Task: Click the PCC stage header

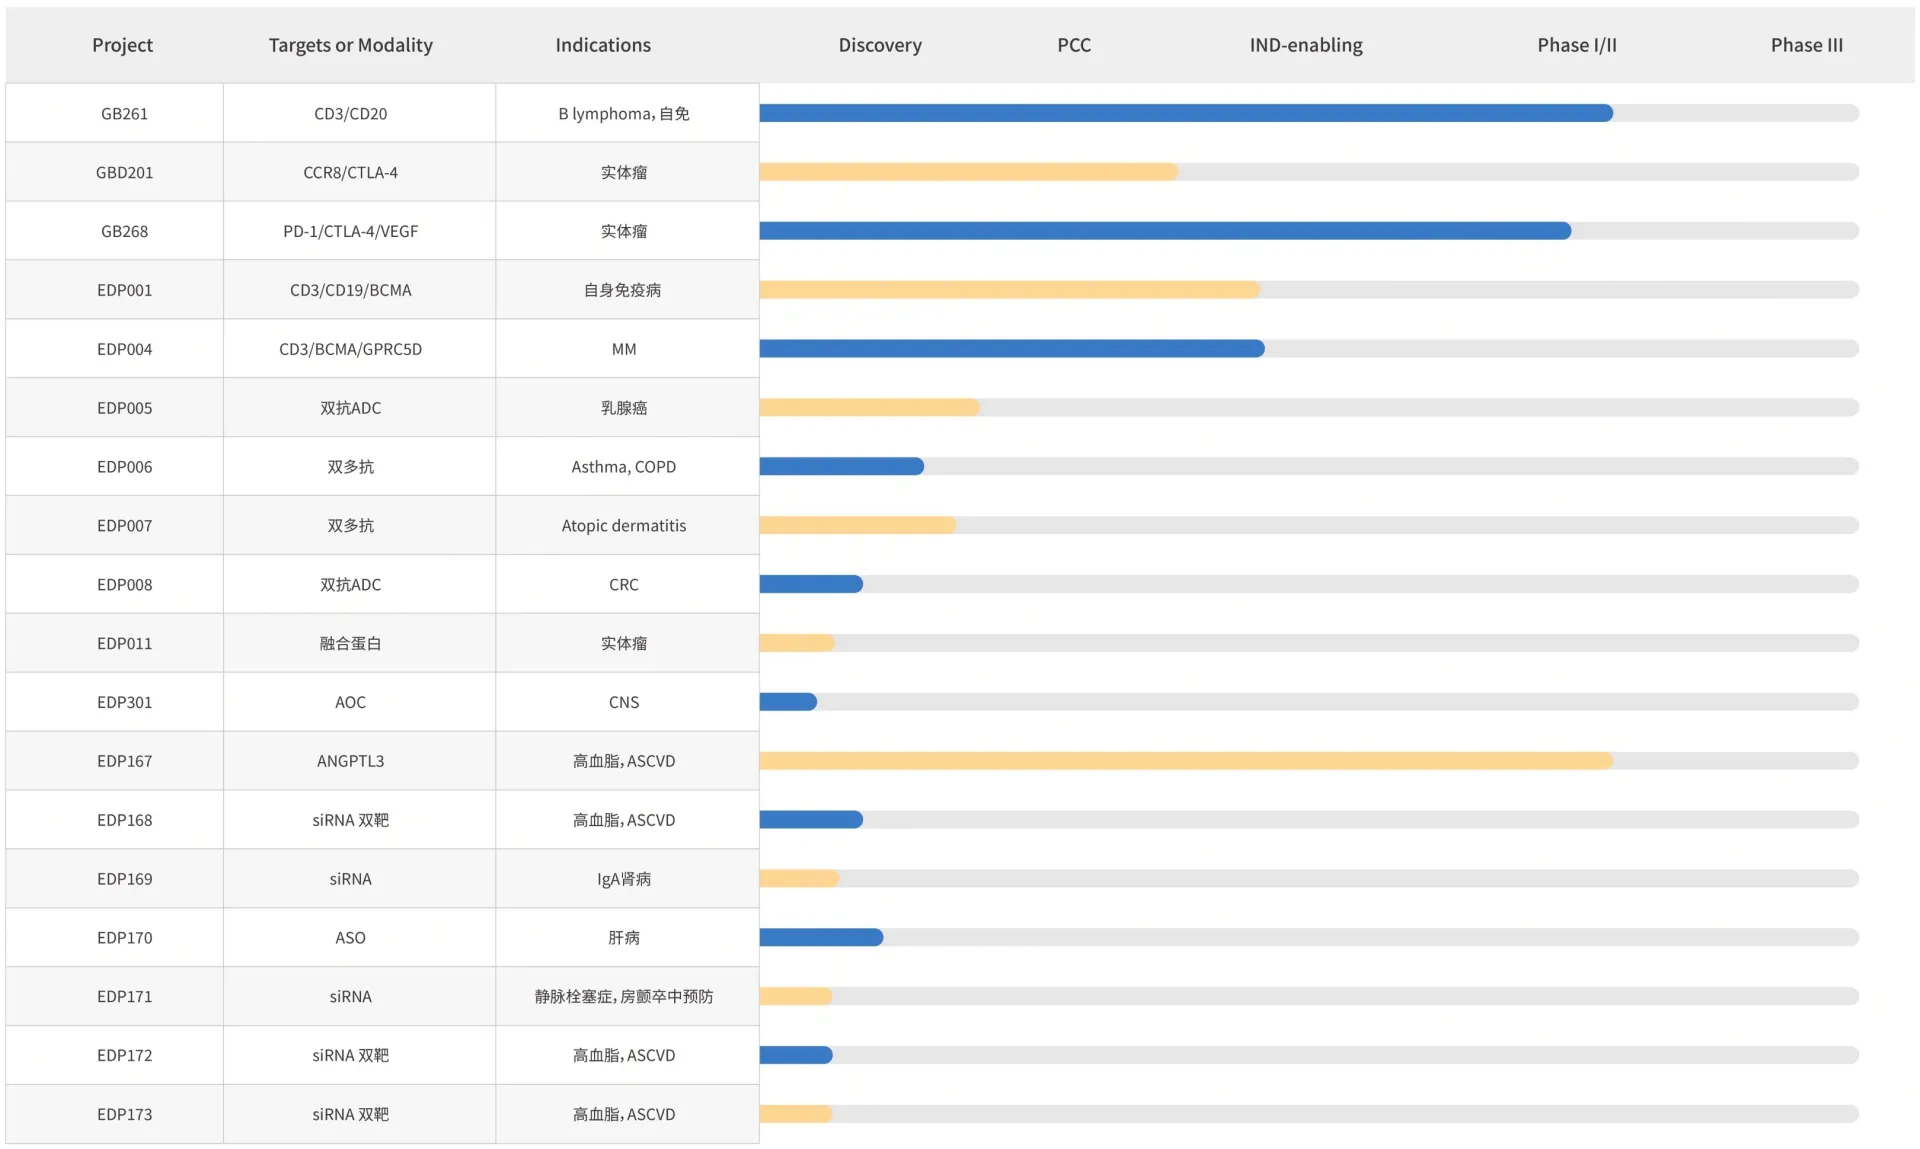Action: pyautogui.click(x=1073, y=45)
